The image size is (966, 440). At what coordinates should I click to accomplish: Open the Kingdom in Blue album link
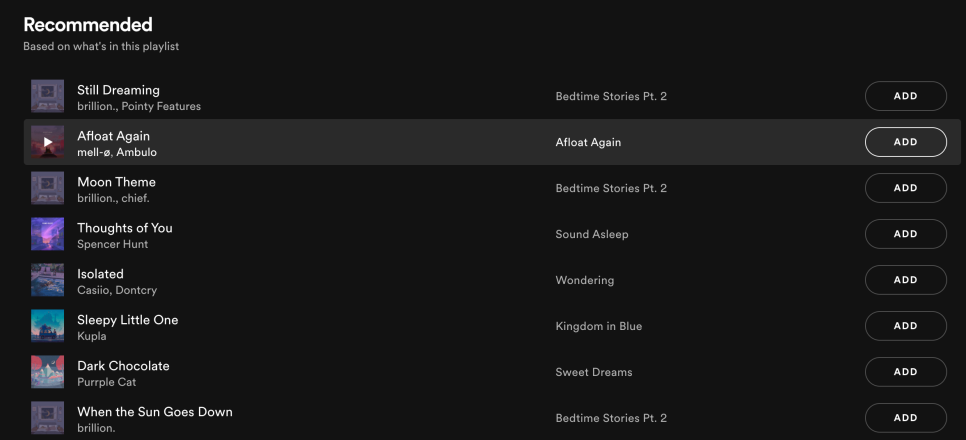599,326
